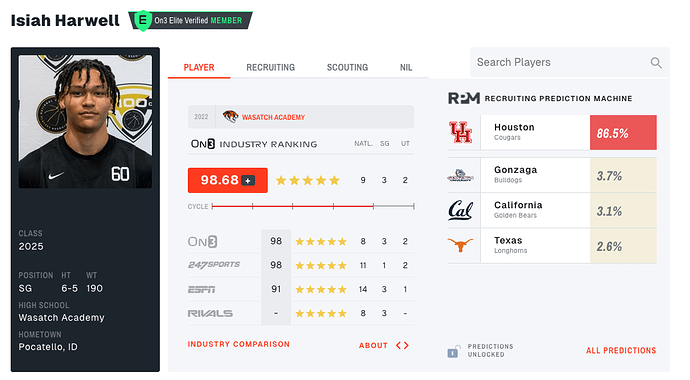
Task: Click the Cal Golden Bears logo
Action: click(460, 210)
